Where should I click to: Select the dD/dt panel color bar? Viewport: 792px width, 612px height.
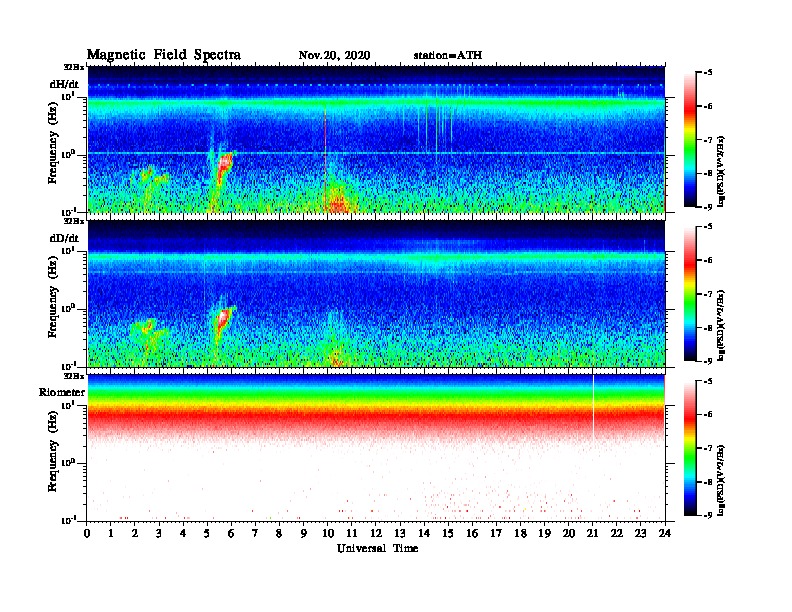coord(690,293)
